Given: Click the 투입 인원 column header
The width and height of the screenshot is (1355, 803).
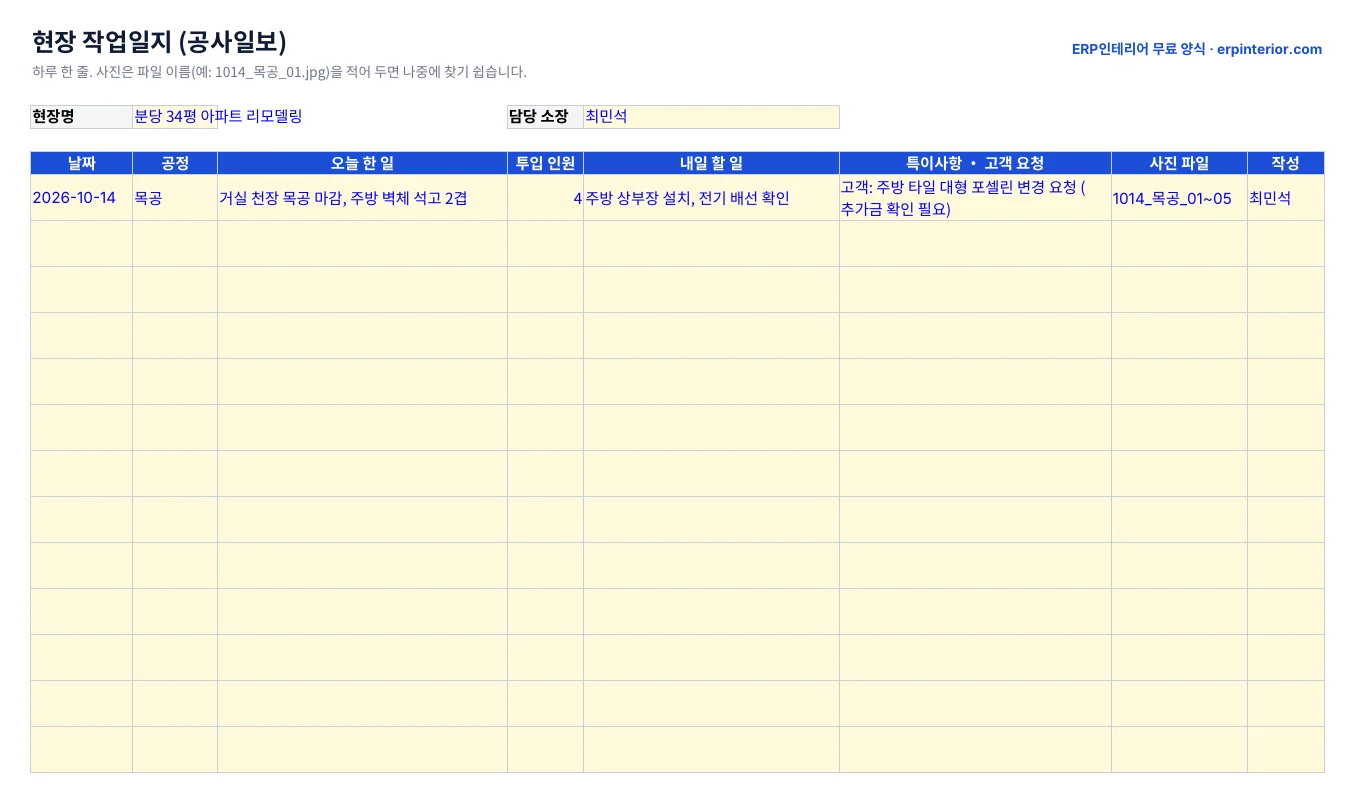Looking at the screenshot, I should tap(545, 163).
